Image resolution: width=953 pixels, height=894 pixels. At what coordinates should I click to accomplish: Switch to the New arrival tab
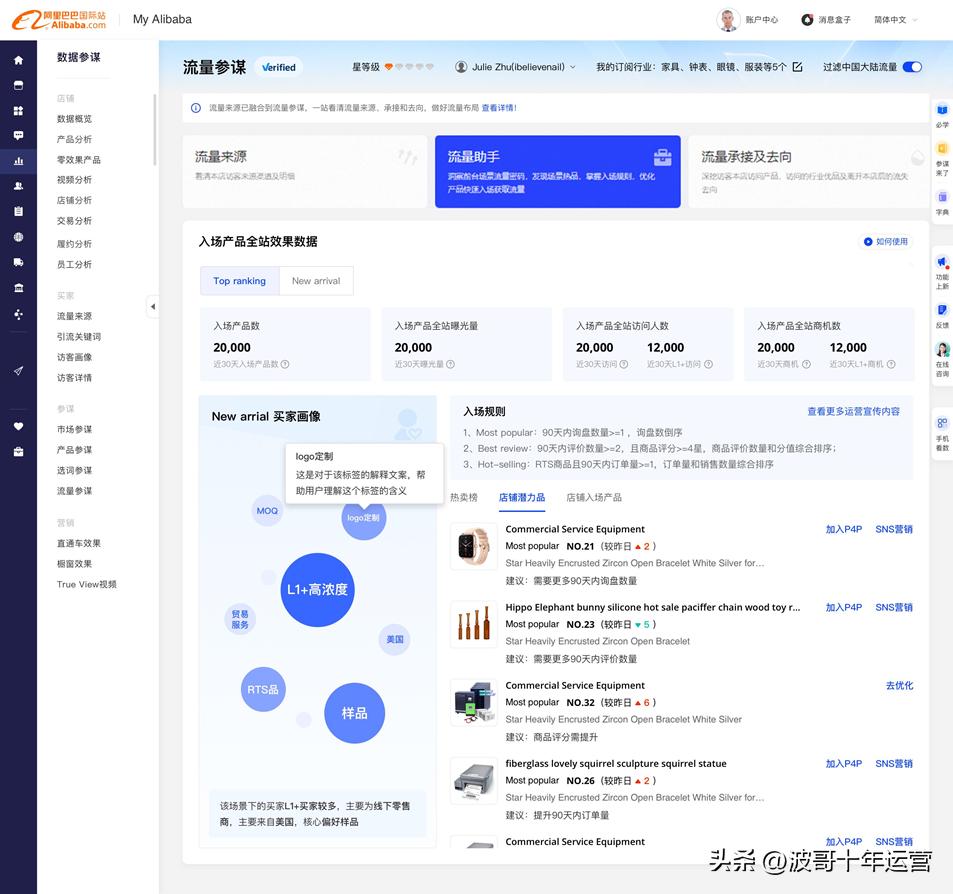click(316, 281)
